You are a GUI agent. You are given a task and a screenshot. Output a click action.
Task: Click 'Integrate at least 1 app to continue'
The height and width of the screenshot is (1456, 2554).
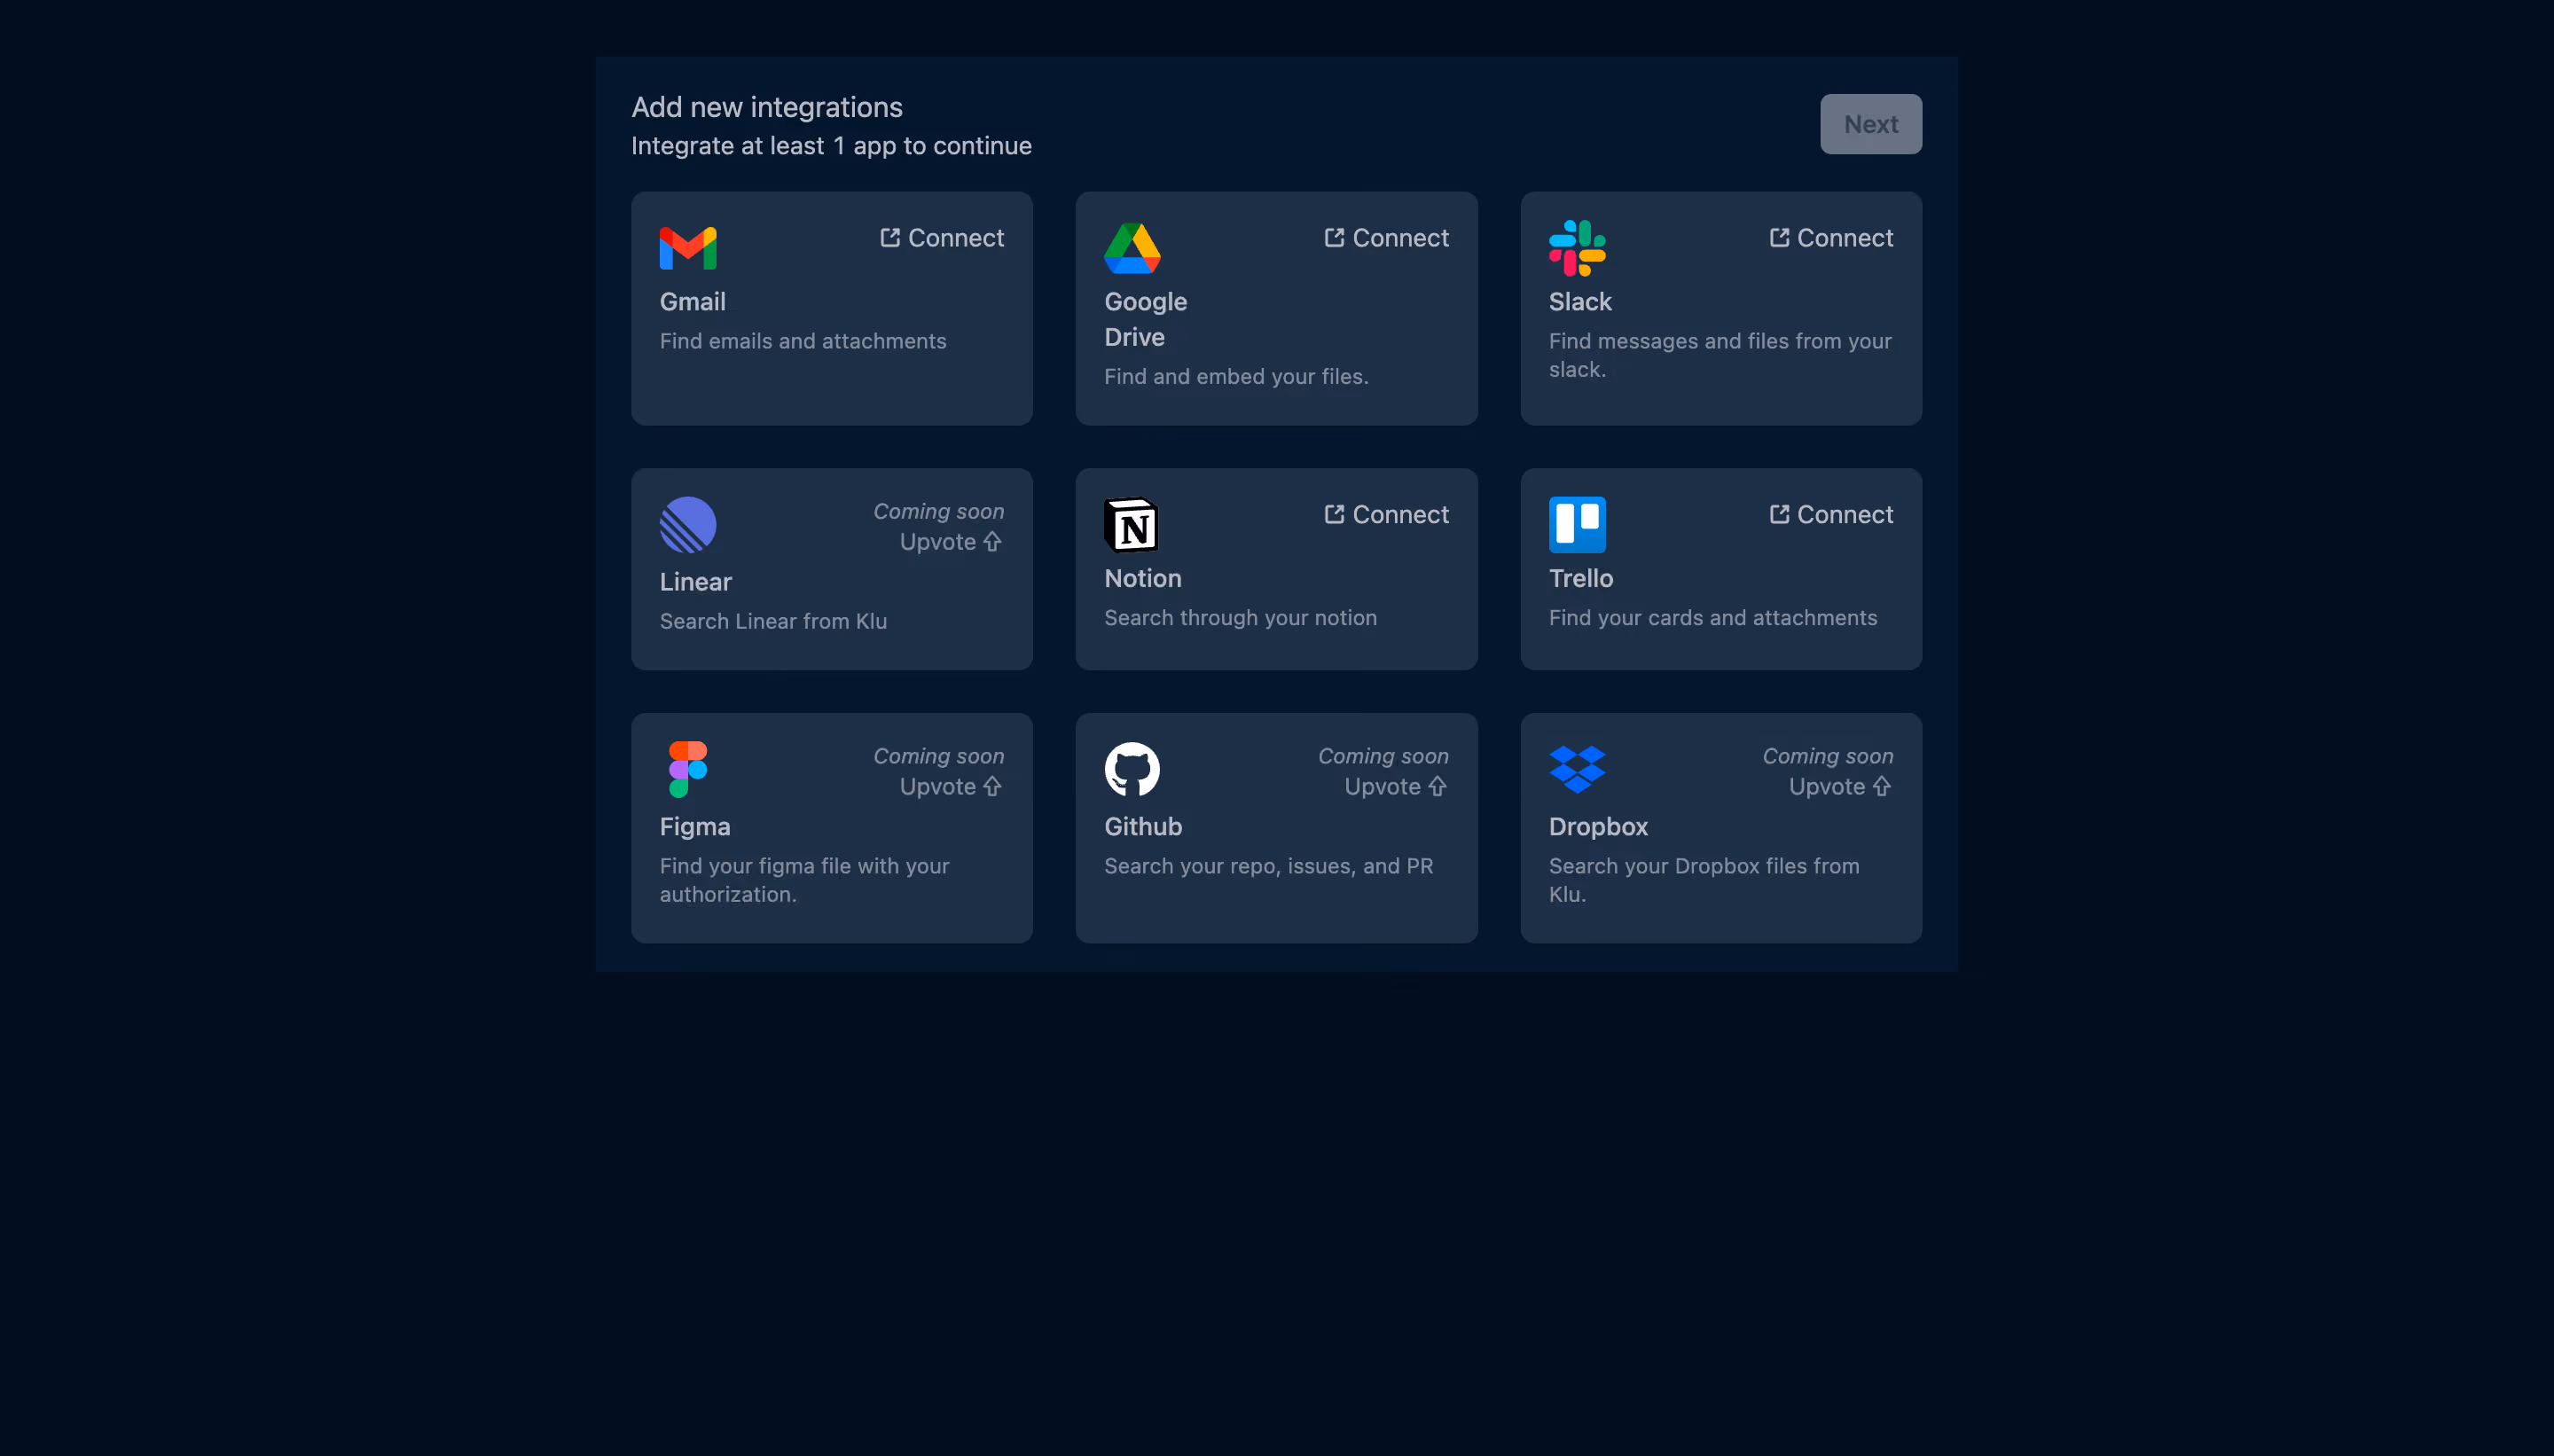tap(831, 146)
